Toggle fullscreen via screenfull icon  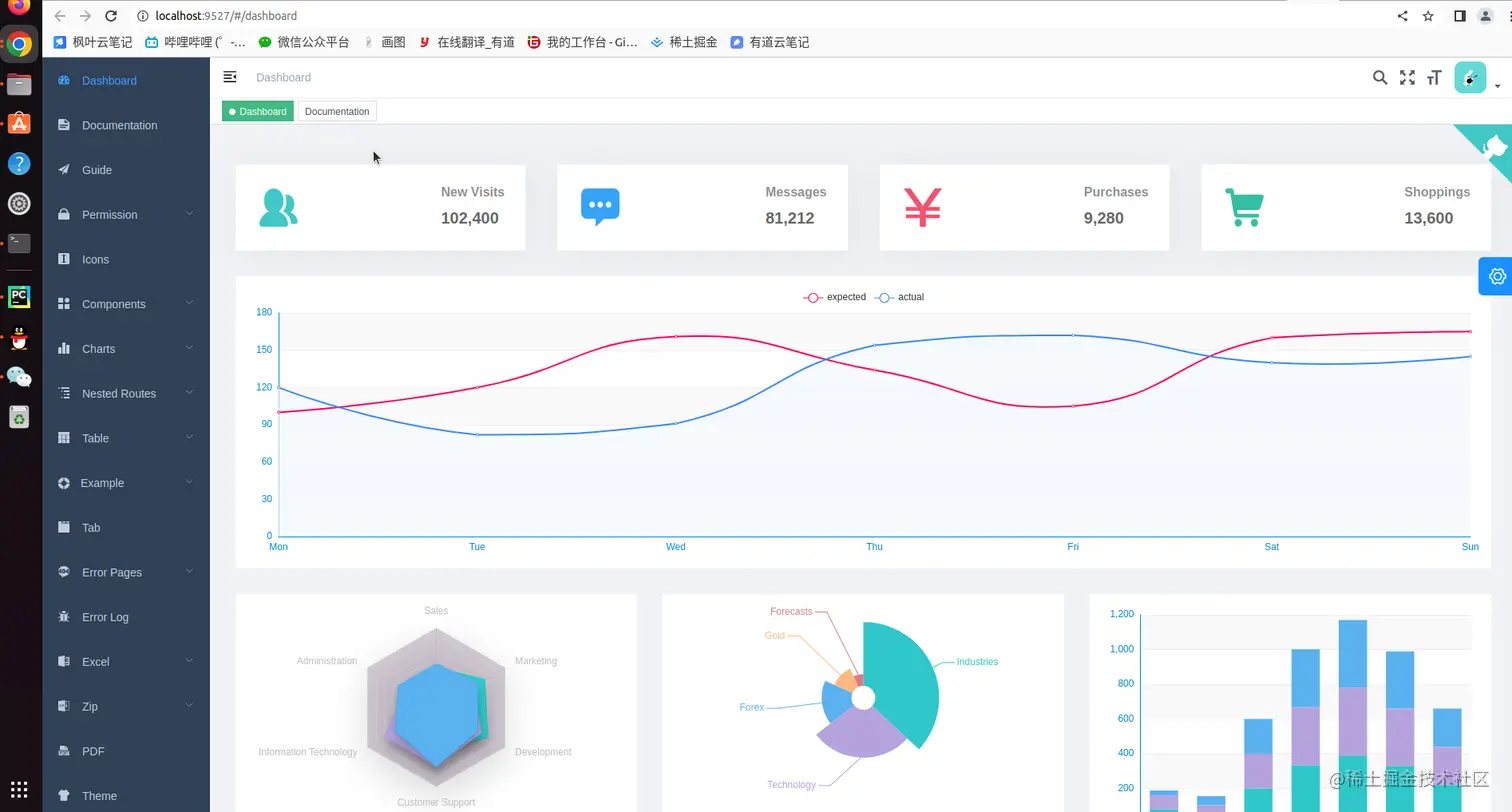pyautogui.click(x=1407, y=77)
